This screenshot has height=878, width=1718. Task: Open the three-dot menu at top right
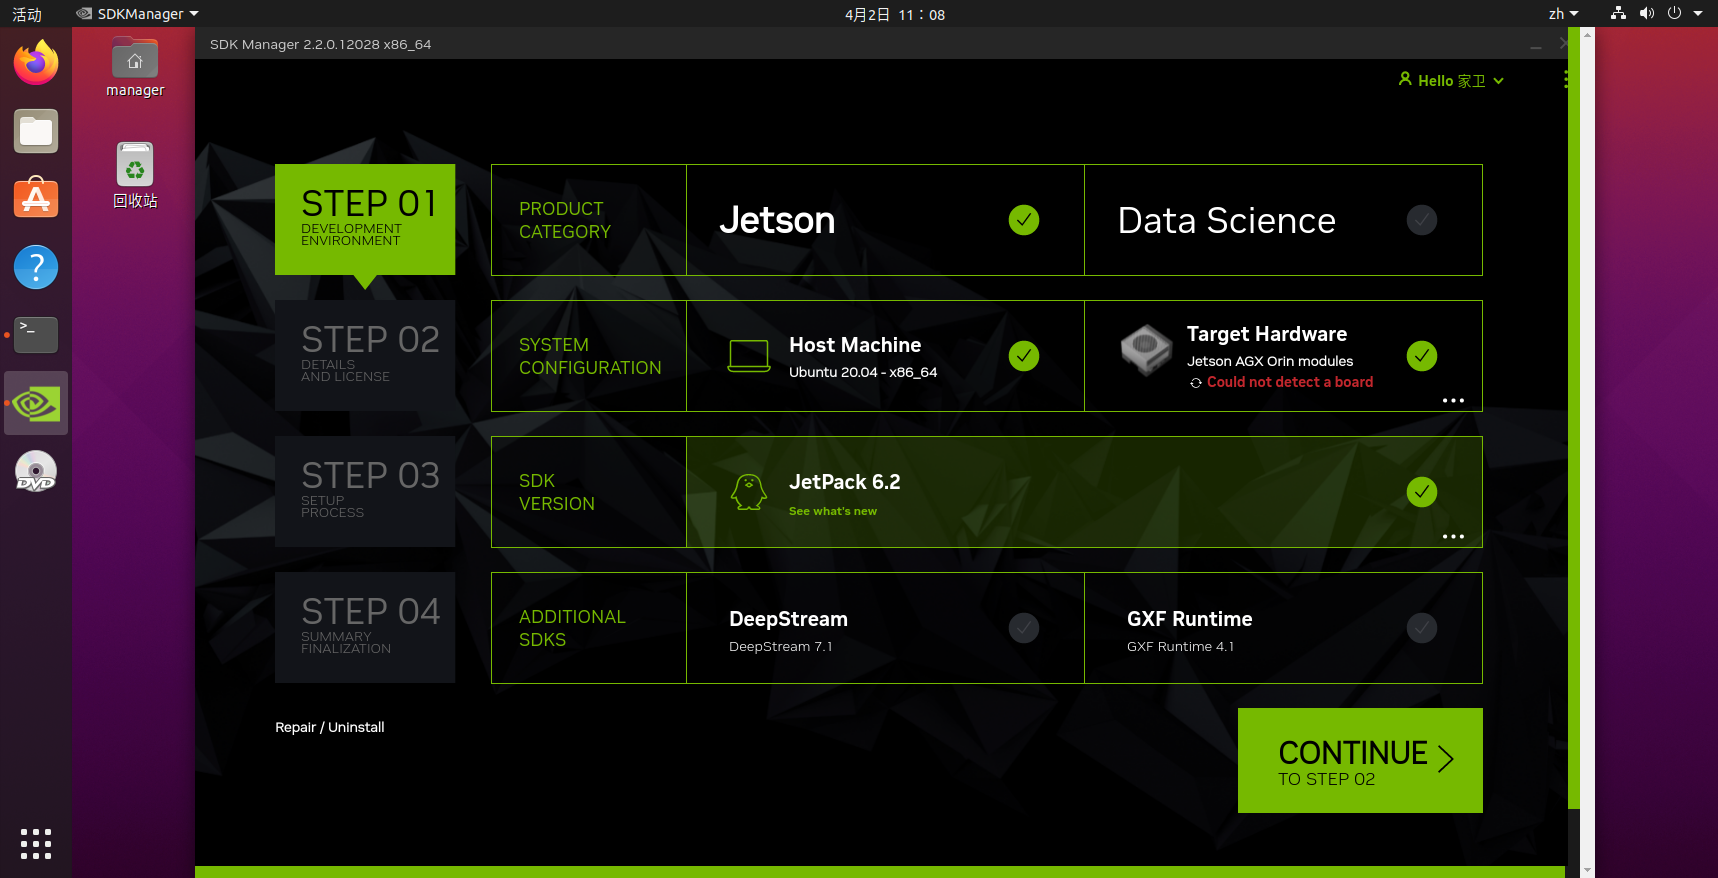1565,80
